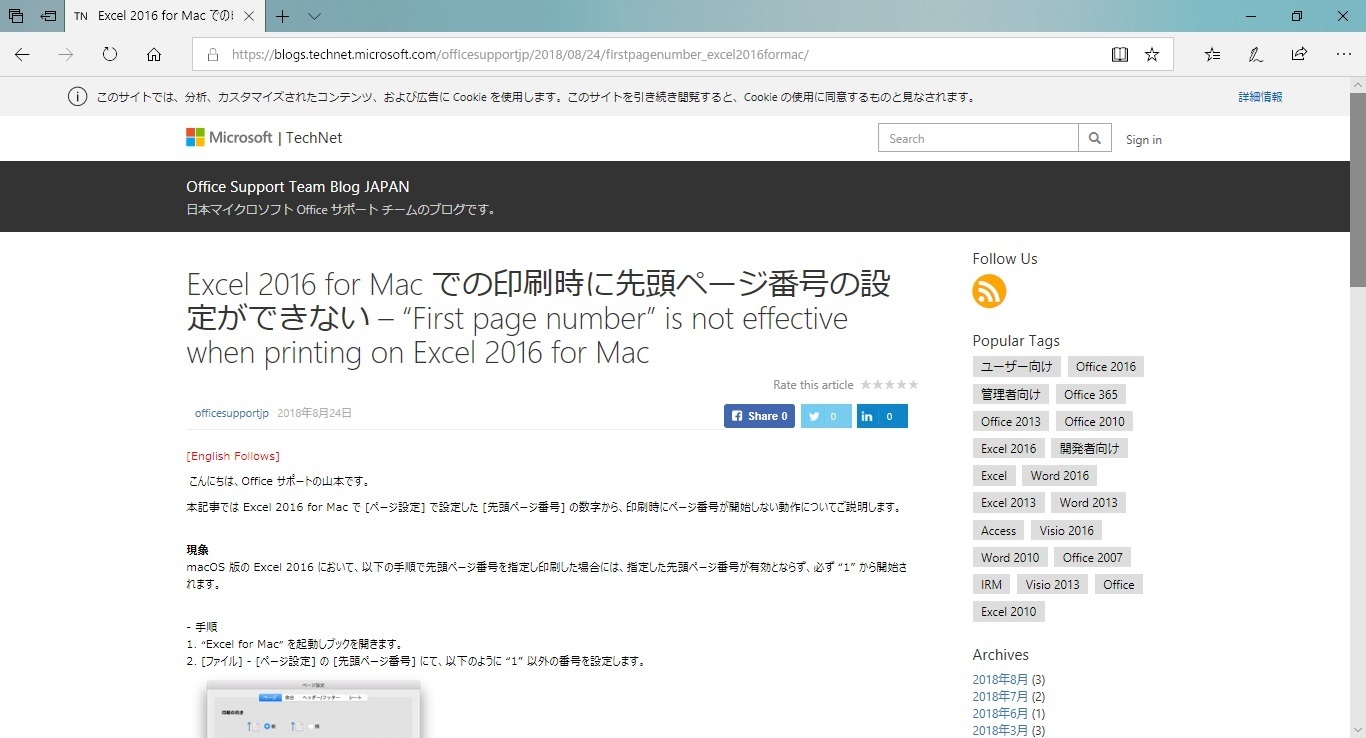The height and width of the screenshot is (738, 1366).
Task: Add this page to favorites star
Action: [1152, 54]
